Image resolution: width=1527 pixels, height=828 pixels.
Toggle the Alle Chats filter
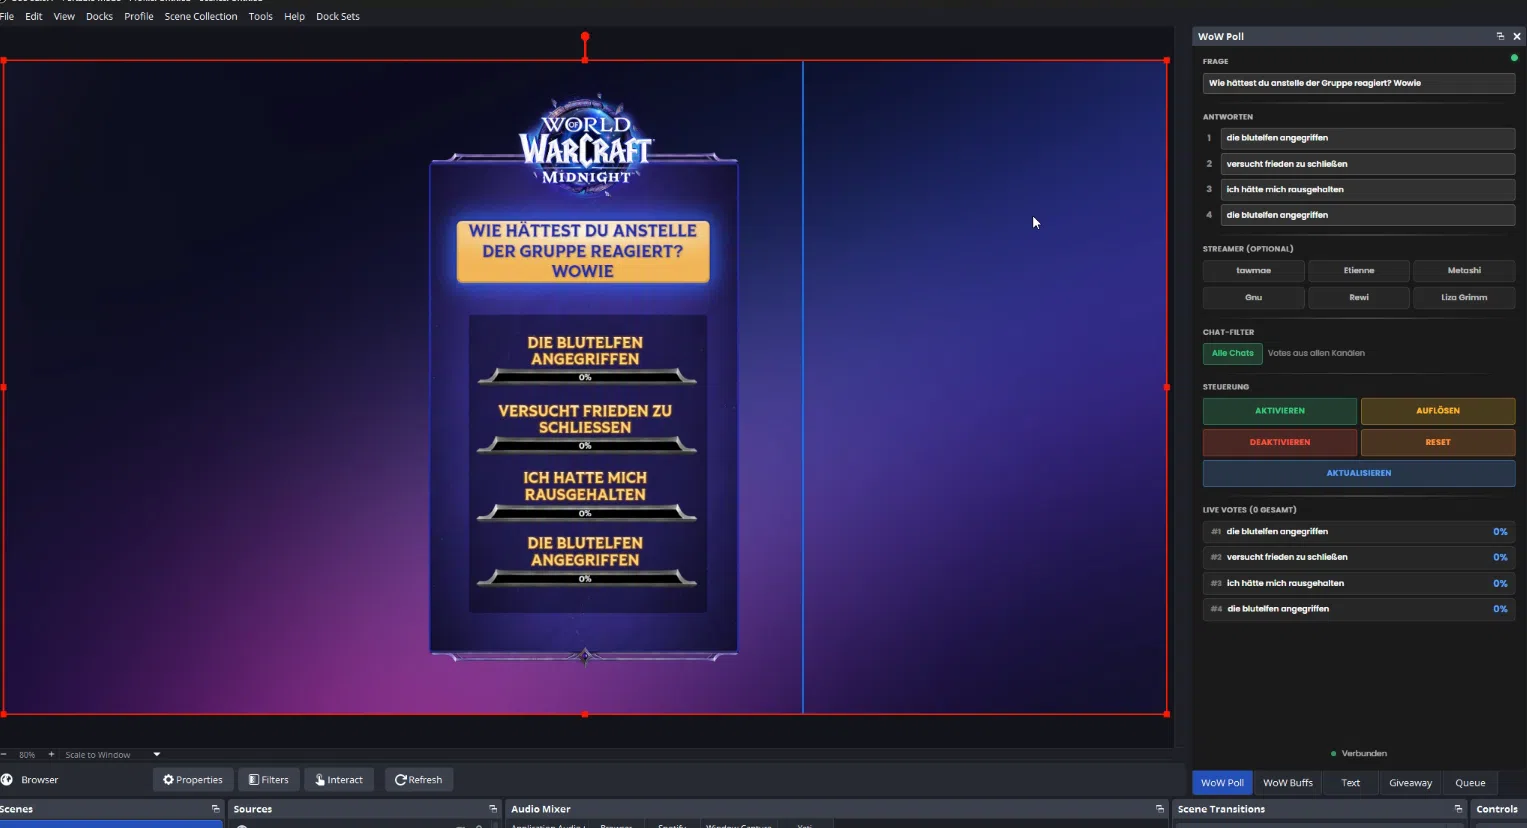pos(1232,353)
